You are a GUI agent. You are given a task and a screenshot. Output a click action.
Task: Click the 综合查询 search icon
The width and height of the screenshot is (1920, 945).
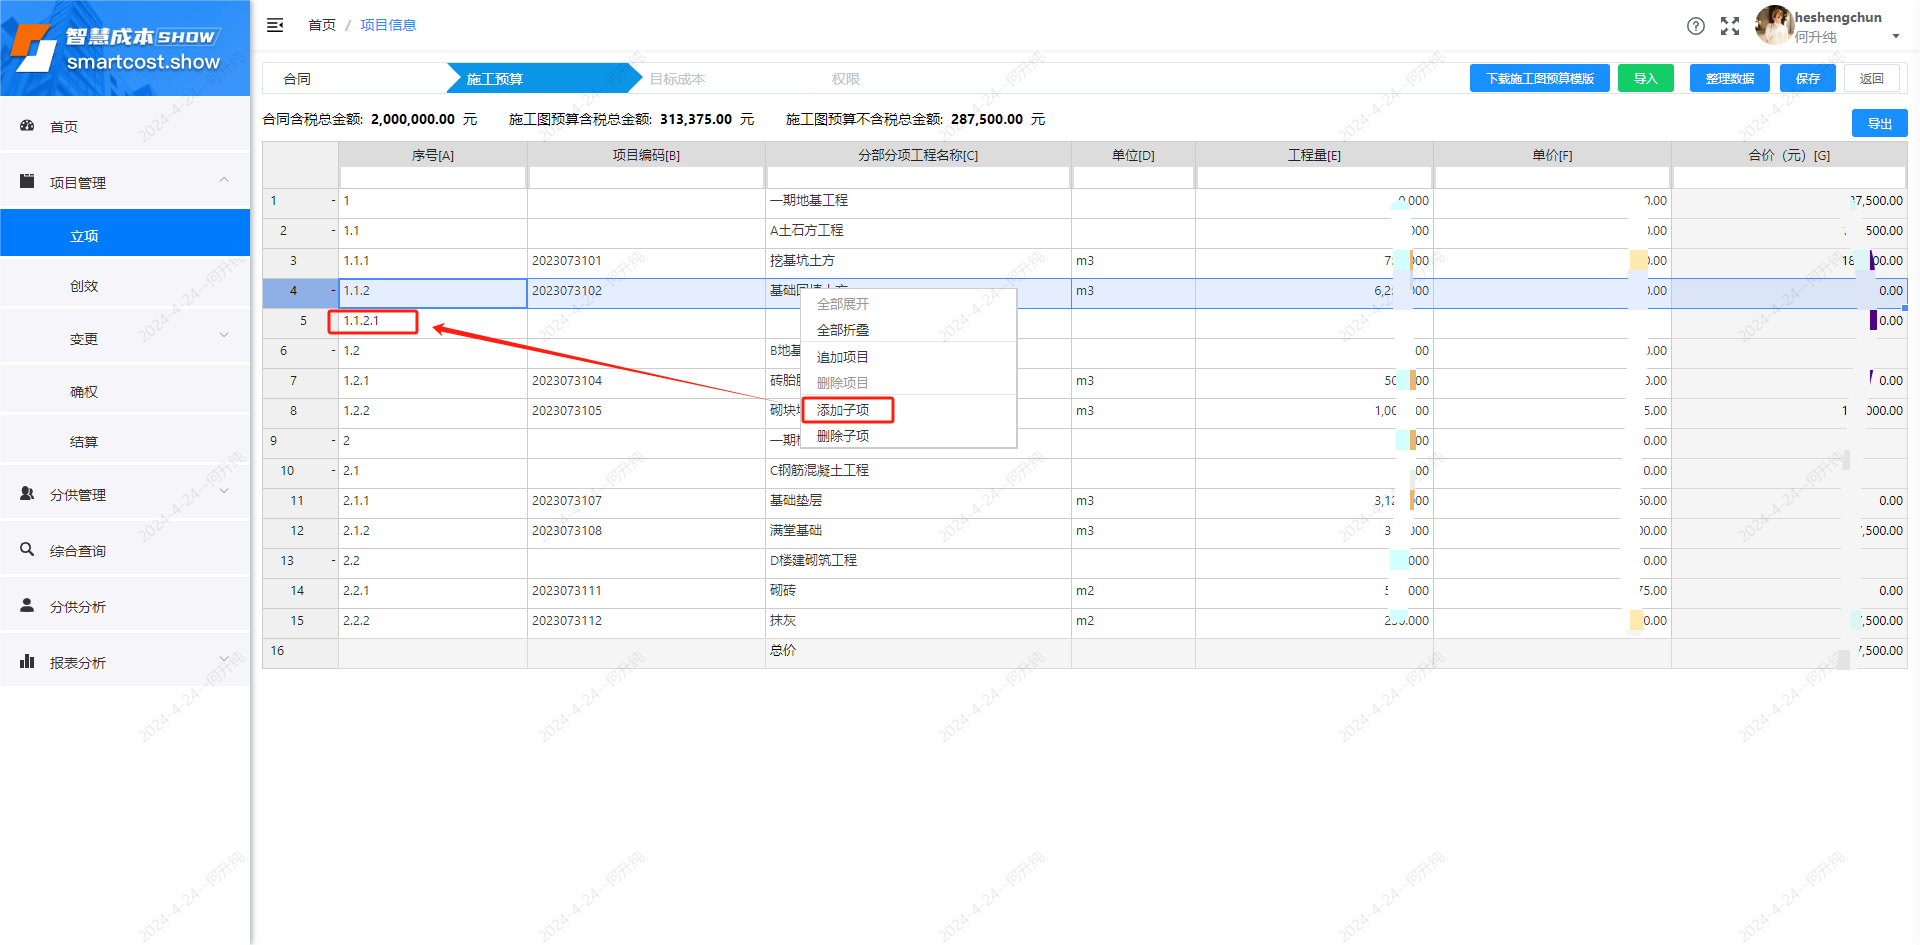(28, 550)
